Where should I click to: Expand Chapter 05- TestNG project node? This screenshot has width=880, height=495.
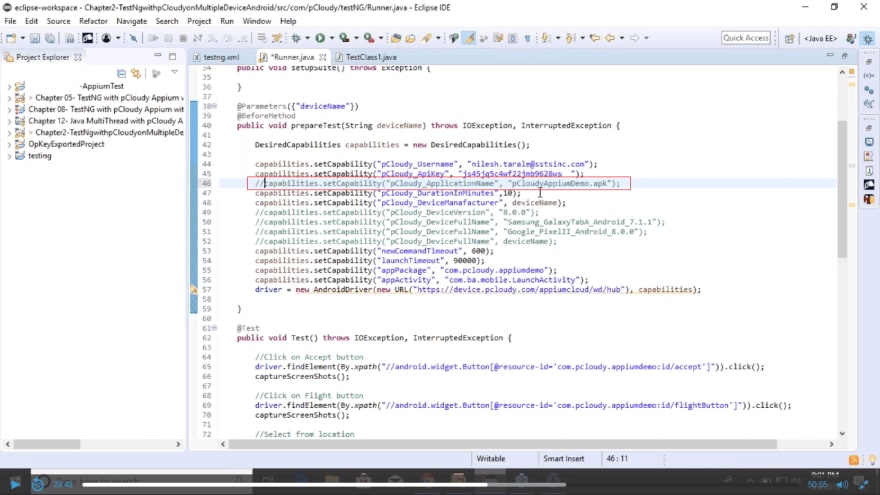(x=8, y=98)
